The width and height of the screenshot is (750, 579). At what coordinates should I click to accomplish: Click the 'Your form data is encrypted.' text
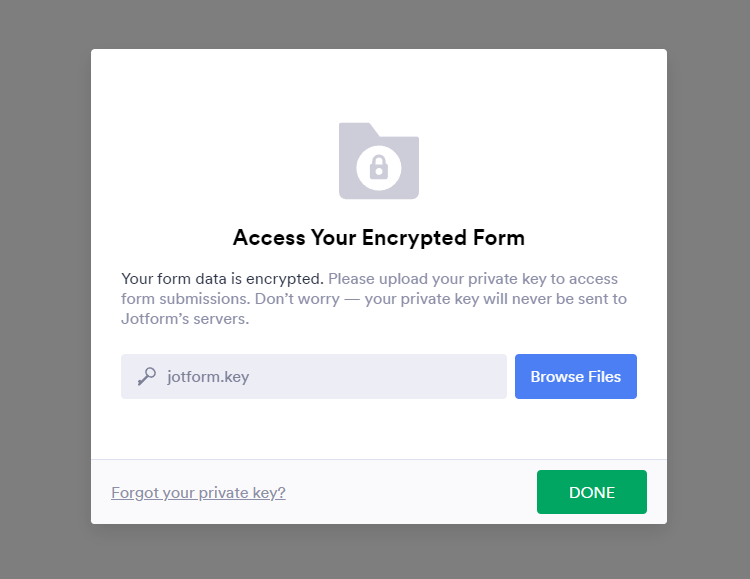(x=222, y=278)
